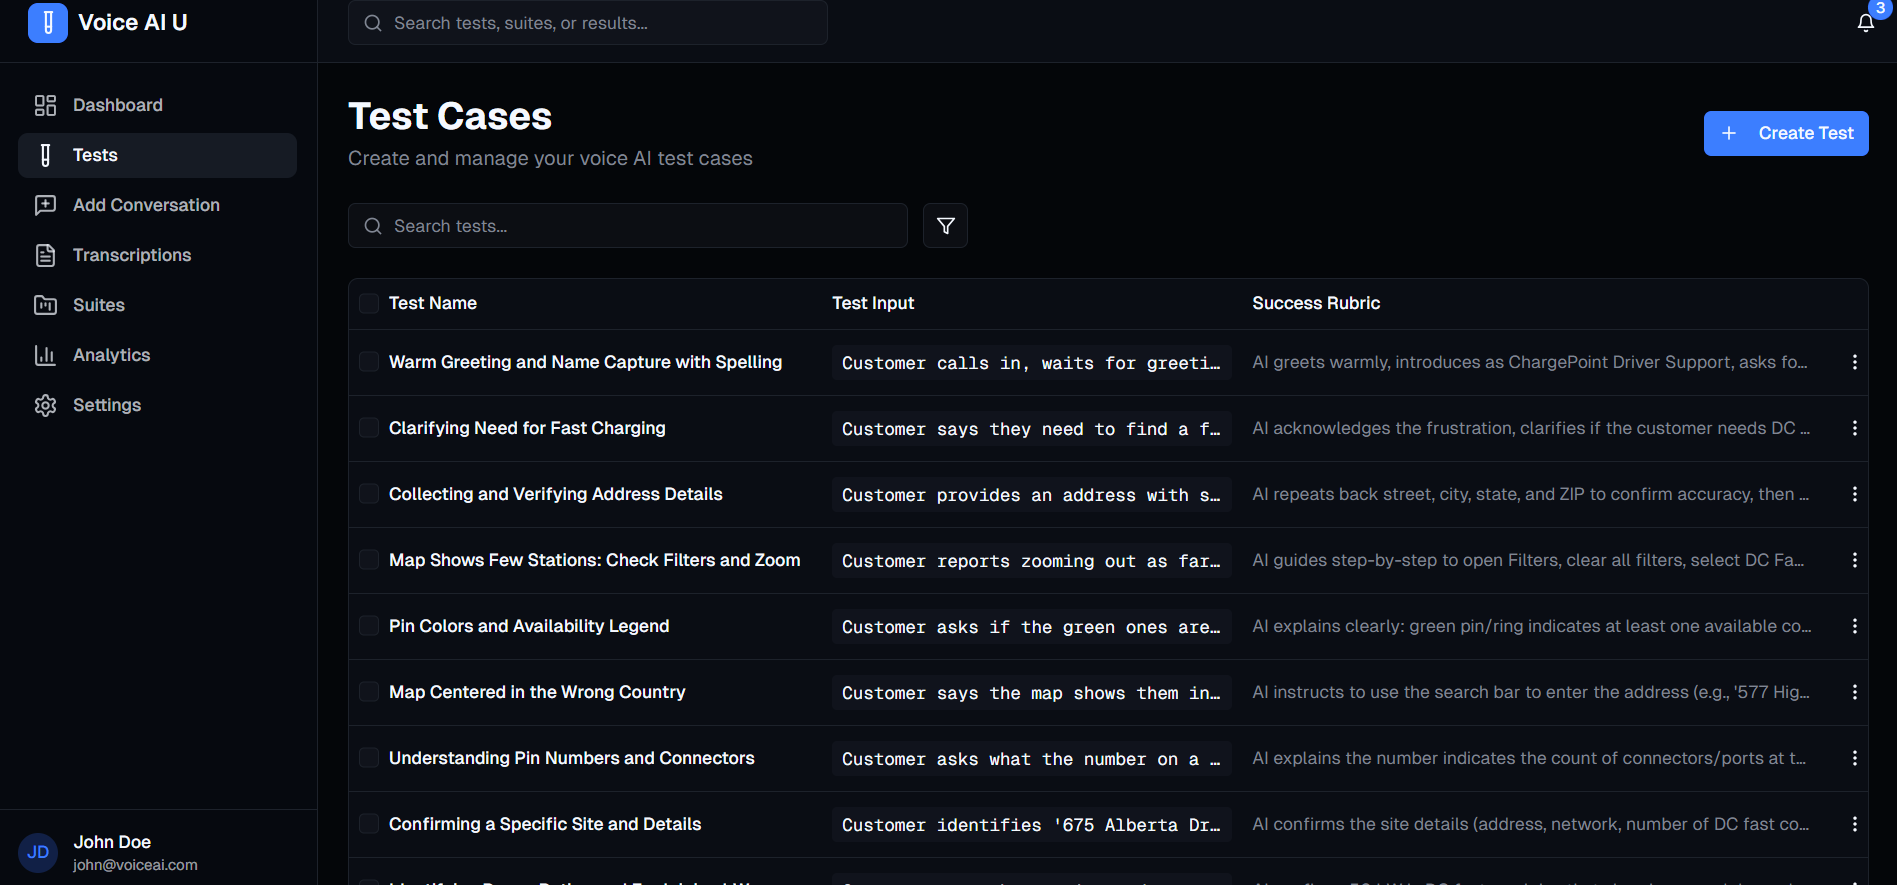The width and height of the screenshot is (1897, 885).
Task: Open the notifications bell
Action: pyautogui.click(x=1865, y=23)
